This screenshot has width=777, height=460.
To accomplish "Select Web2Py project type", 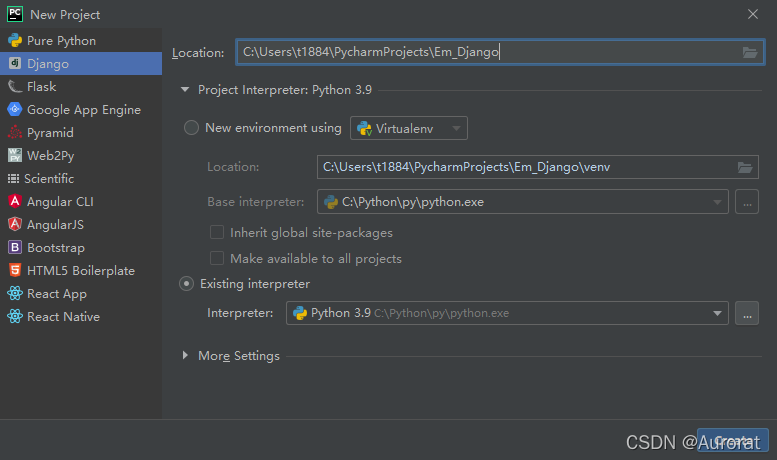I will point(81,156).
